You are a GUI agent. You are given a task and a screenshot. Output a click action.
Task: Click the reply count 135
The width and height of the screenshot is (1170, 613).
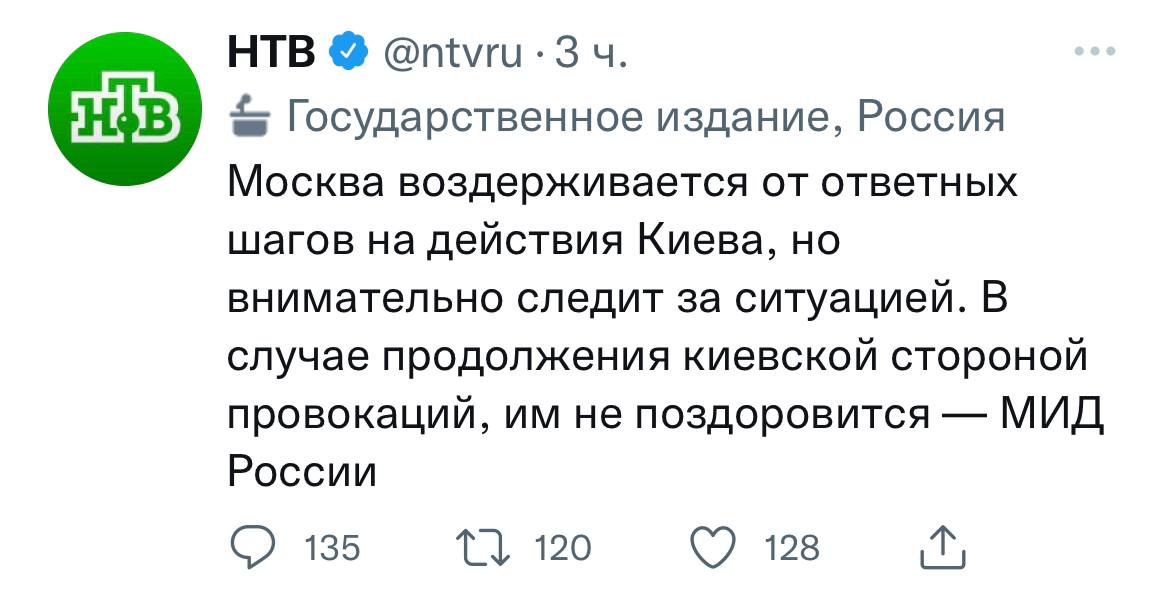(x=331, y=548)
